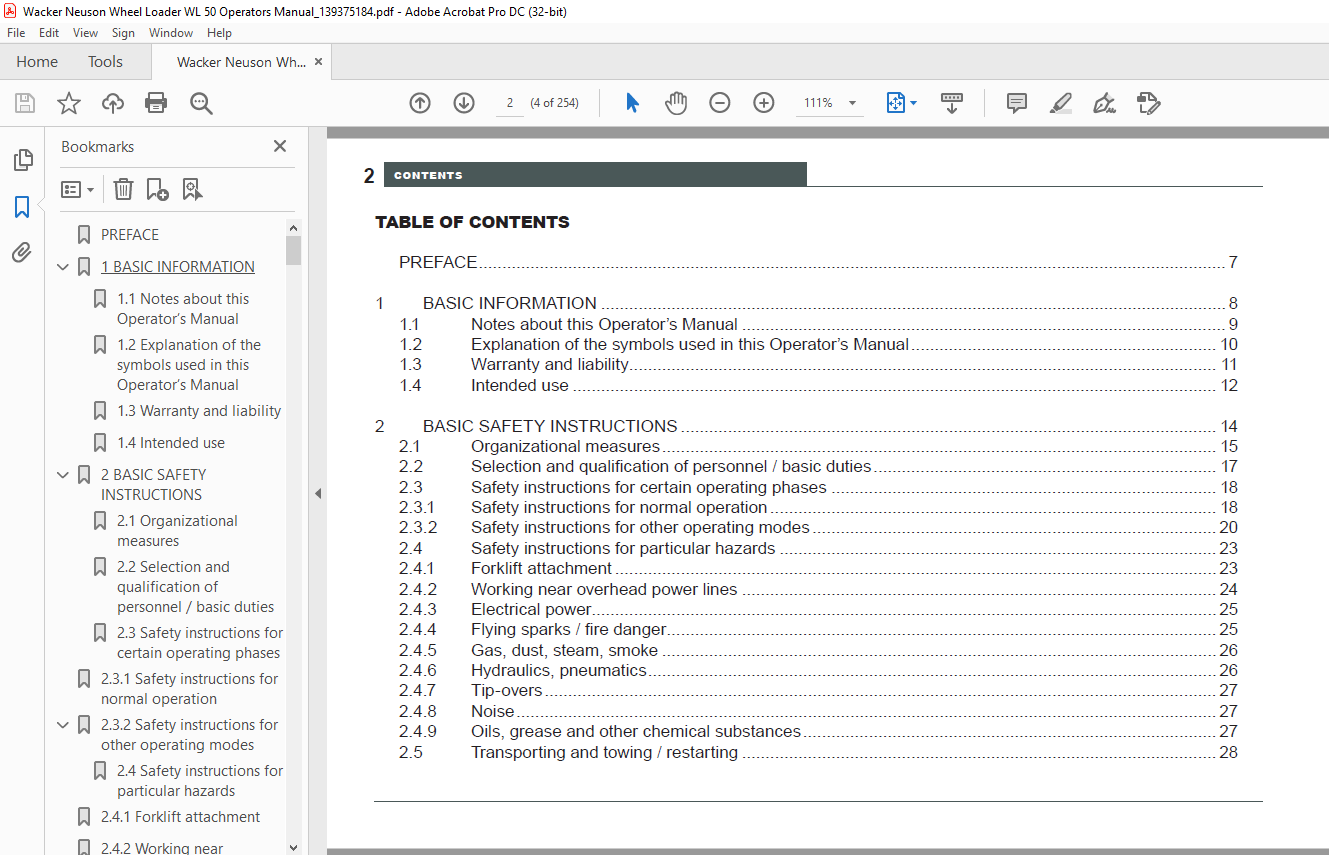The image size is (1329, 855).
Task: Open the Sign document pen tool
Action: click(x=1105, y=103)
